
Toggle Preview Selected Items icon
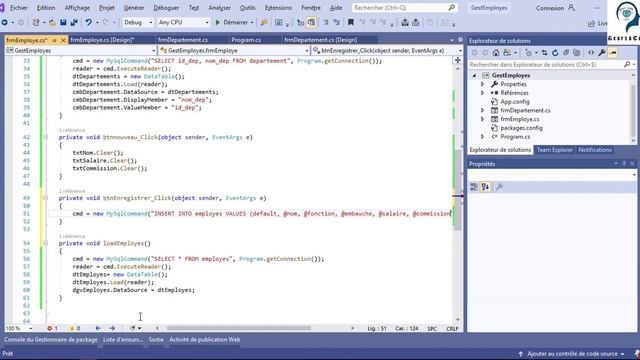point(613,53)
